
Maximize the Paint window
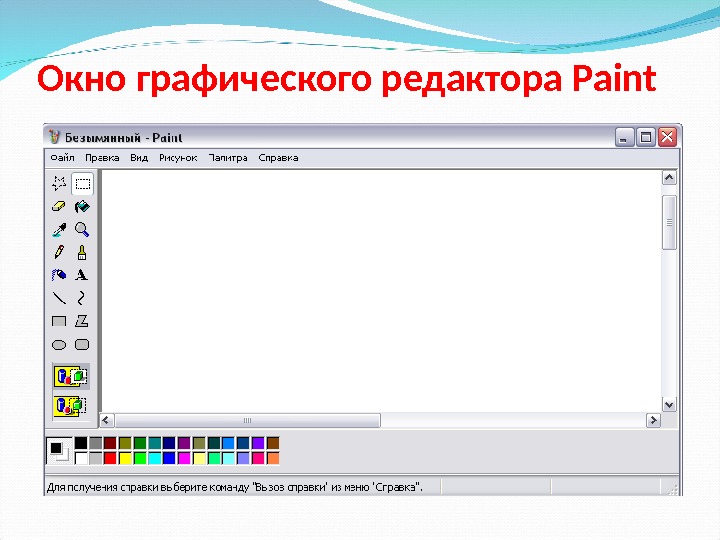pyautogui.click(x=646, y=137)
